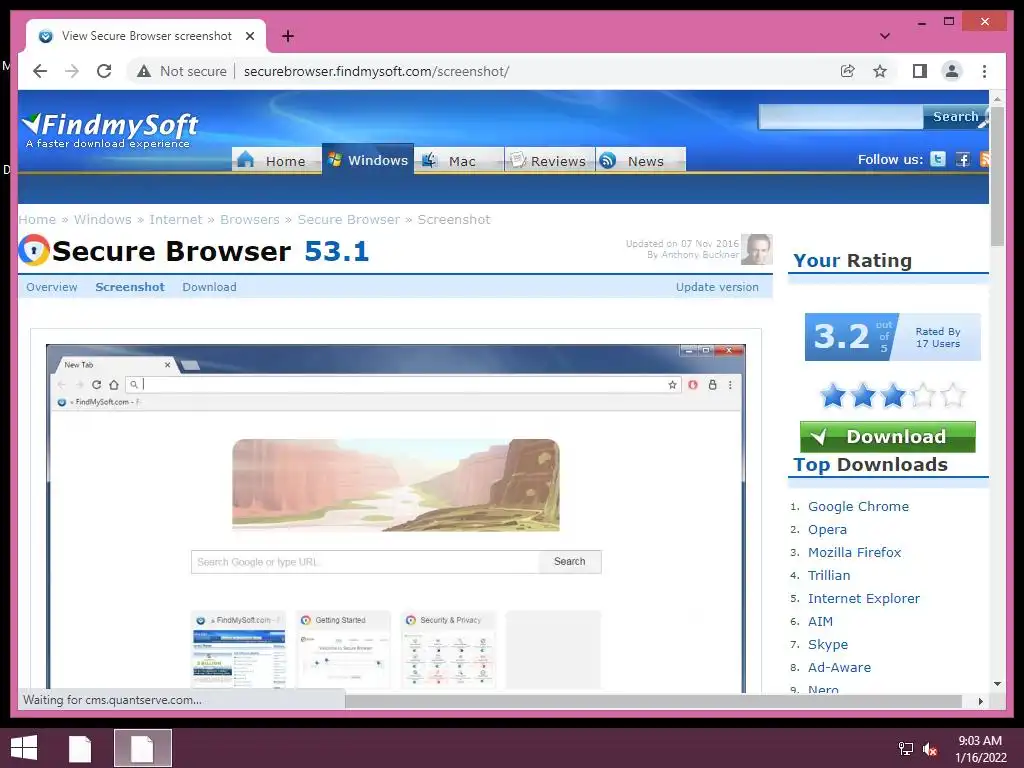Rate with the first star
This screenshot has height=768, width=1024.
tap(833, 395)
